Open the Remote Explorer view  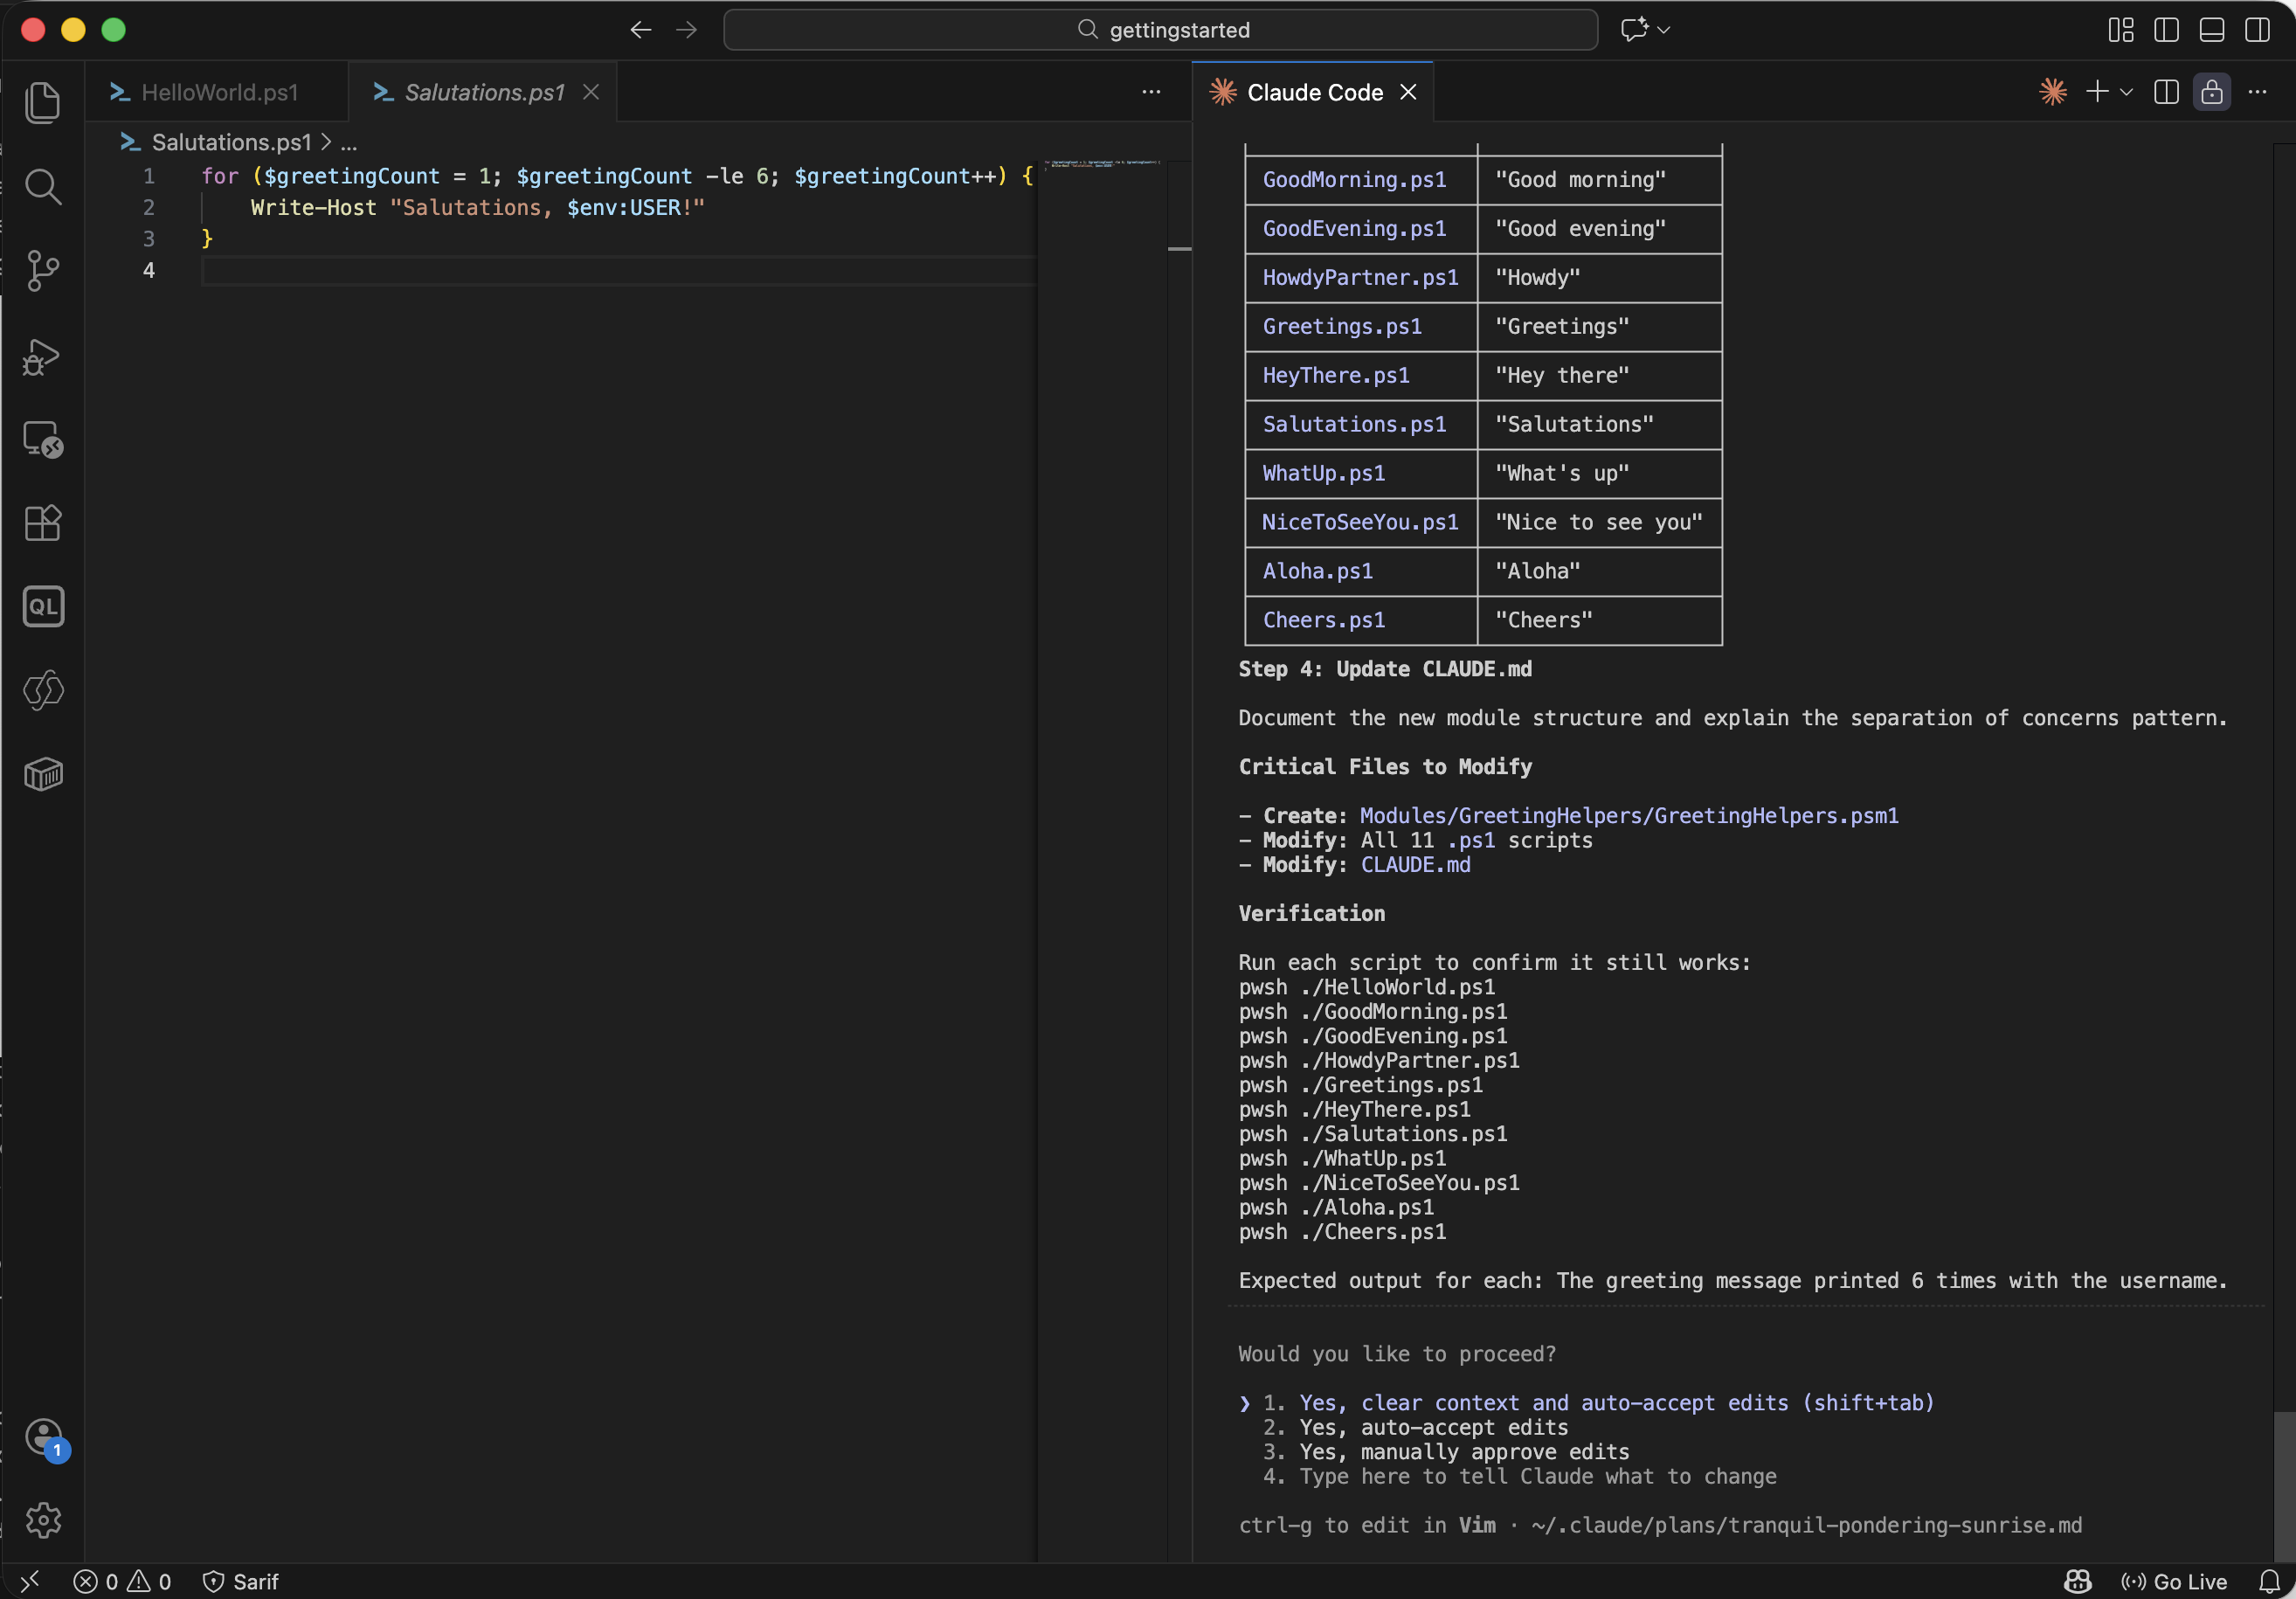[x=44, y=439]
